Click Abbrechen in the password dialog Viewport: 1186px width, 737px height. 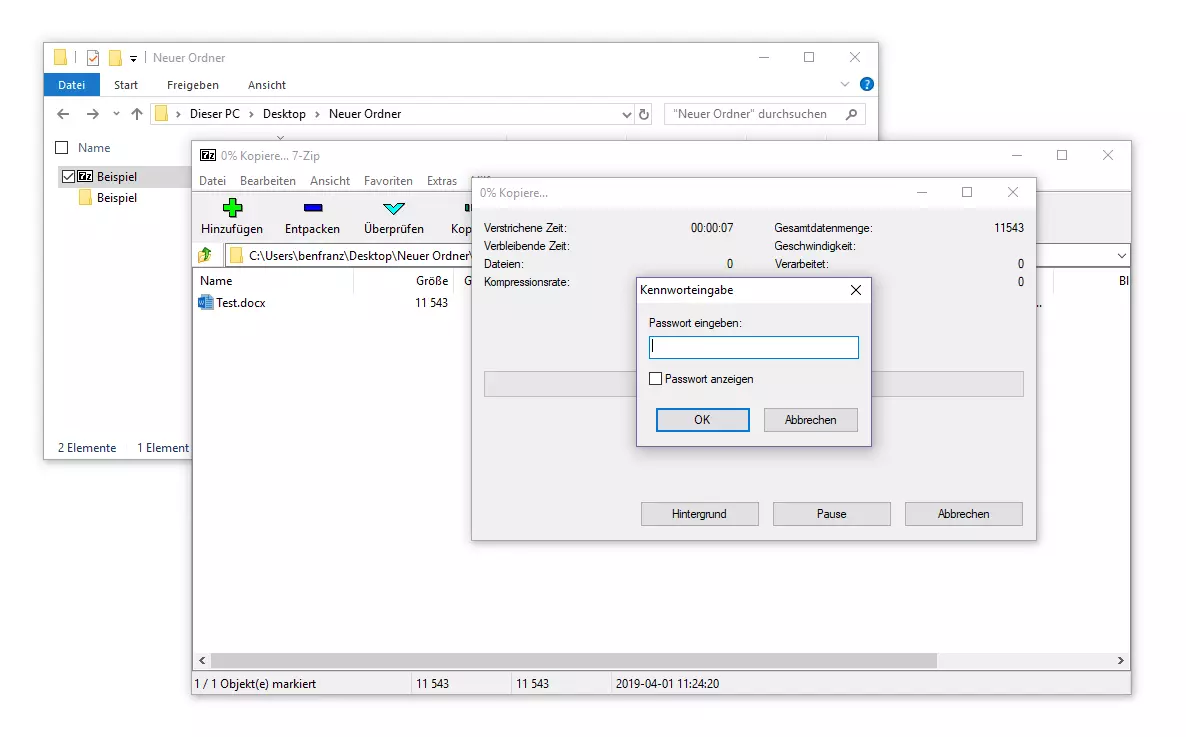[x=811, y=420]
